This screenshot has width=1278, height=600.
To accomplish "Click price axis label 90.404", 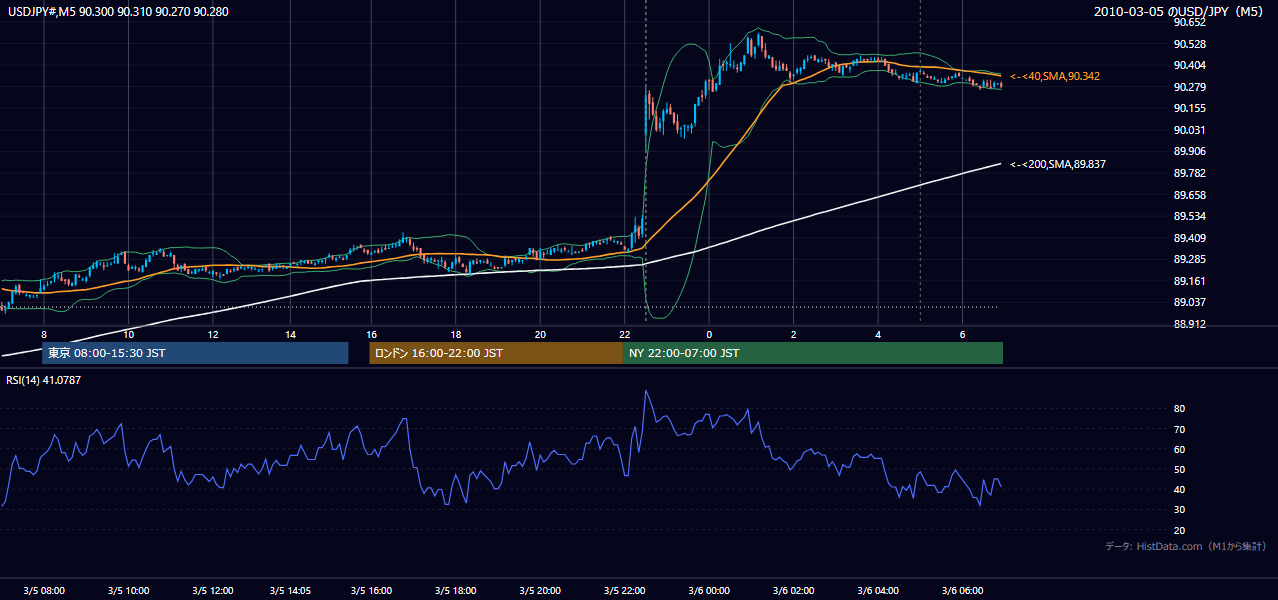I will [1189, 65].
